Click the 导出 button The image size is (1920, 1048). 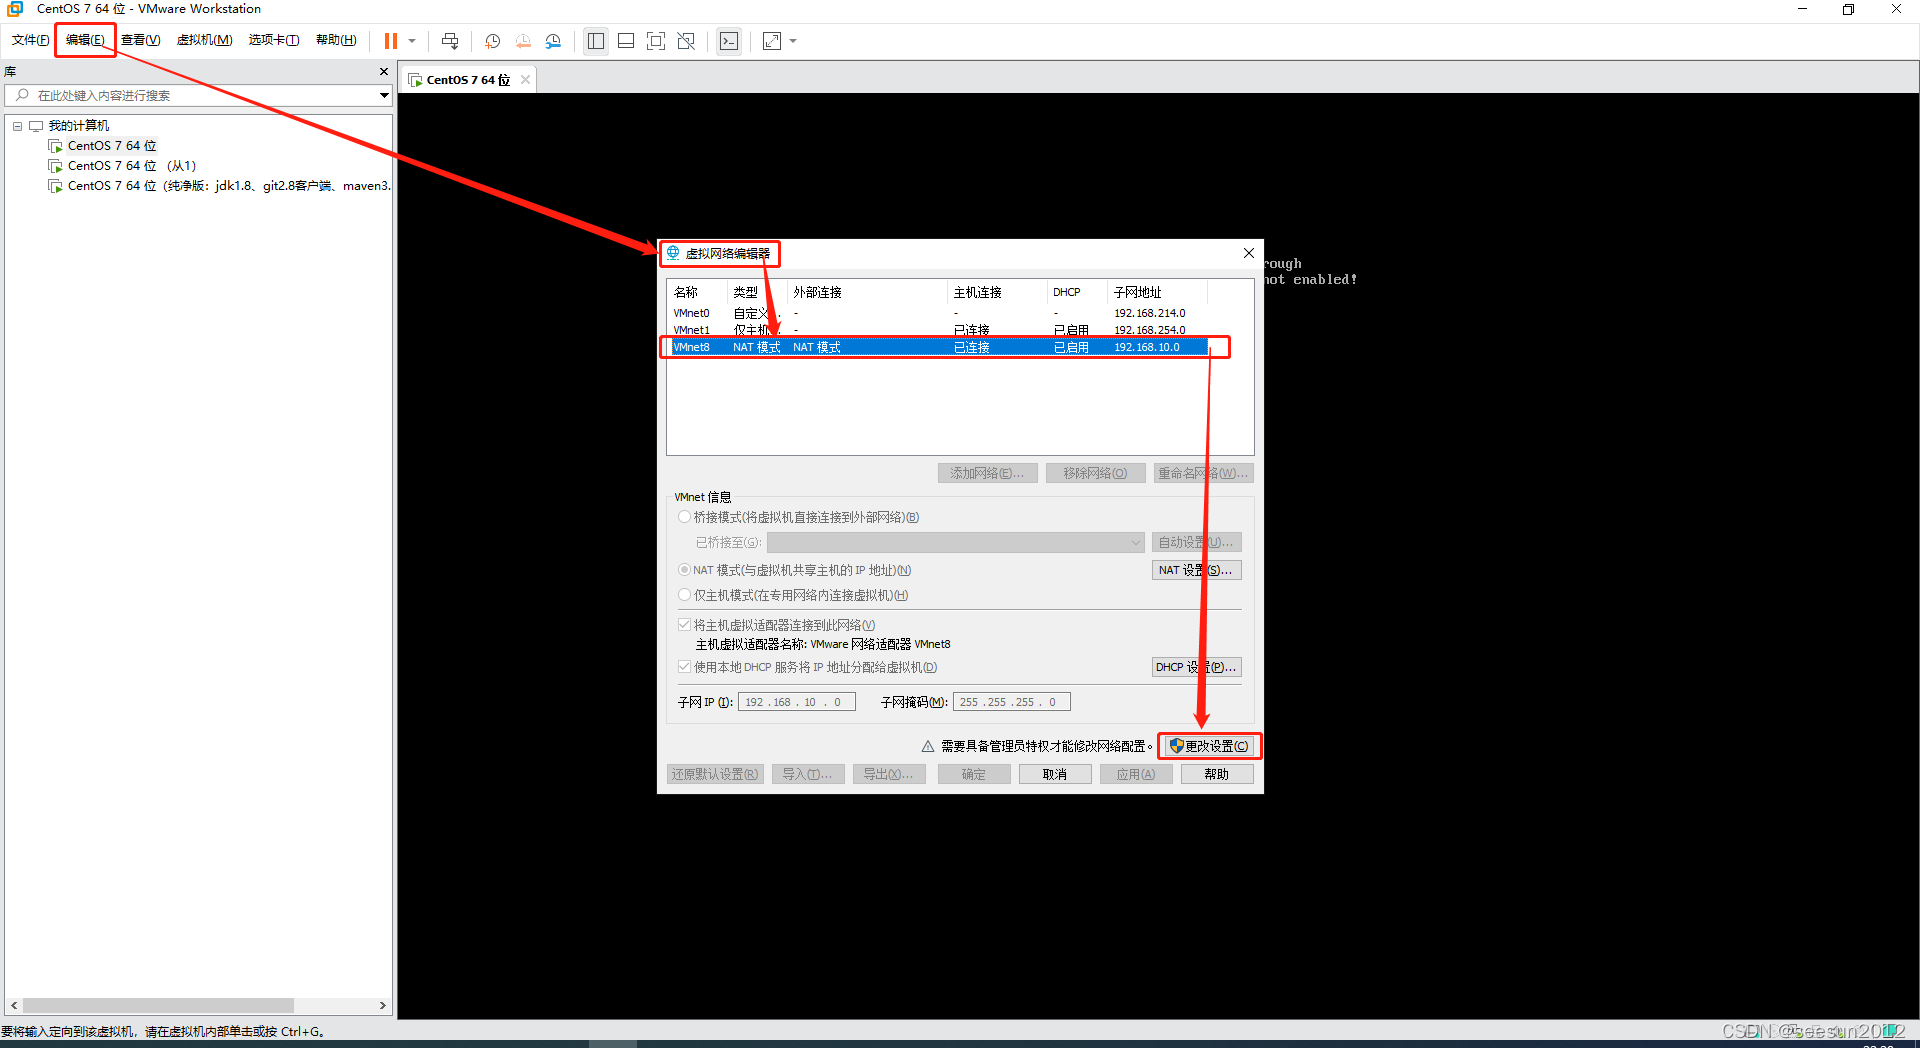point(888,774)
